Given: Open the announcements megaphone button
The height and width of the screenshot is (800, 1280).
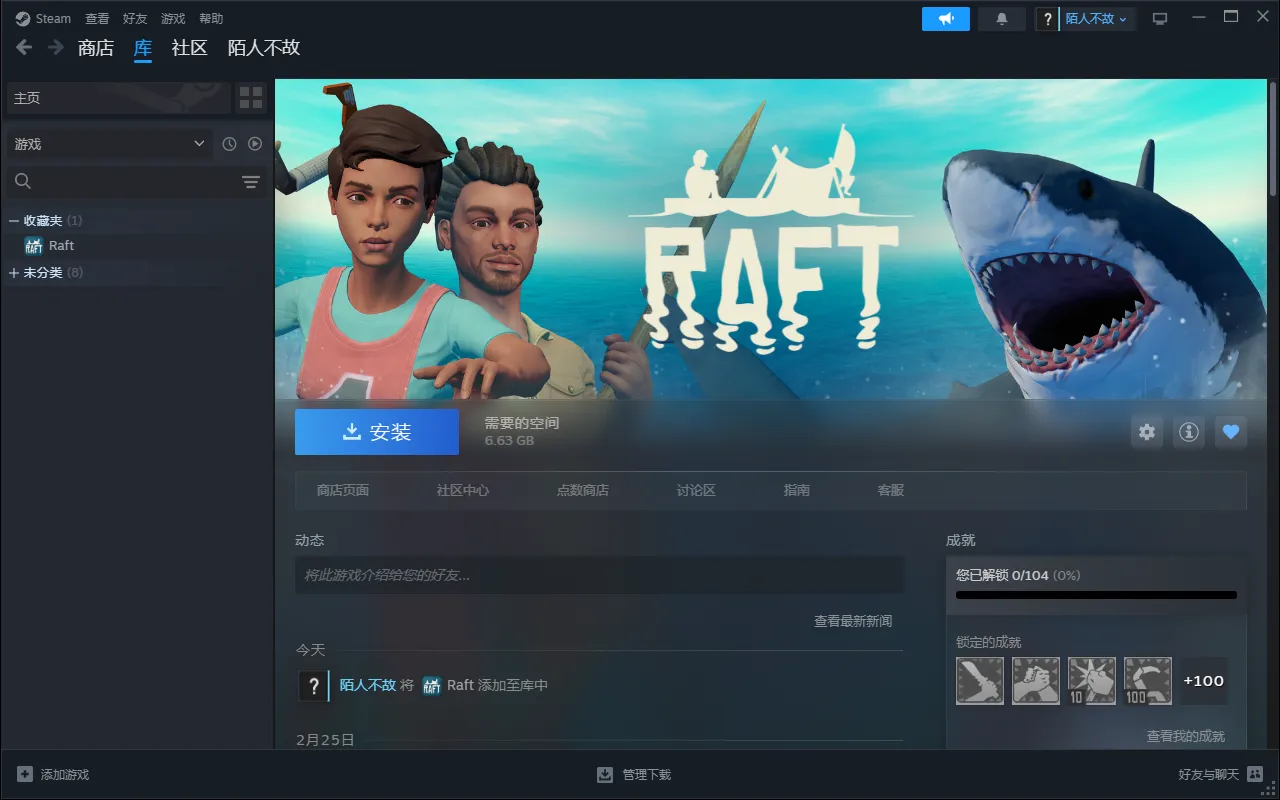Looking at the screenshot, I should [945, 19].
